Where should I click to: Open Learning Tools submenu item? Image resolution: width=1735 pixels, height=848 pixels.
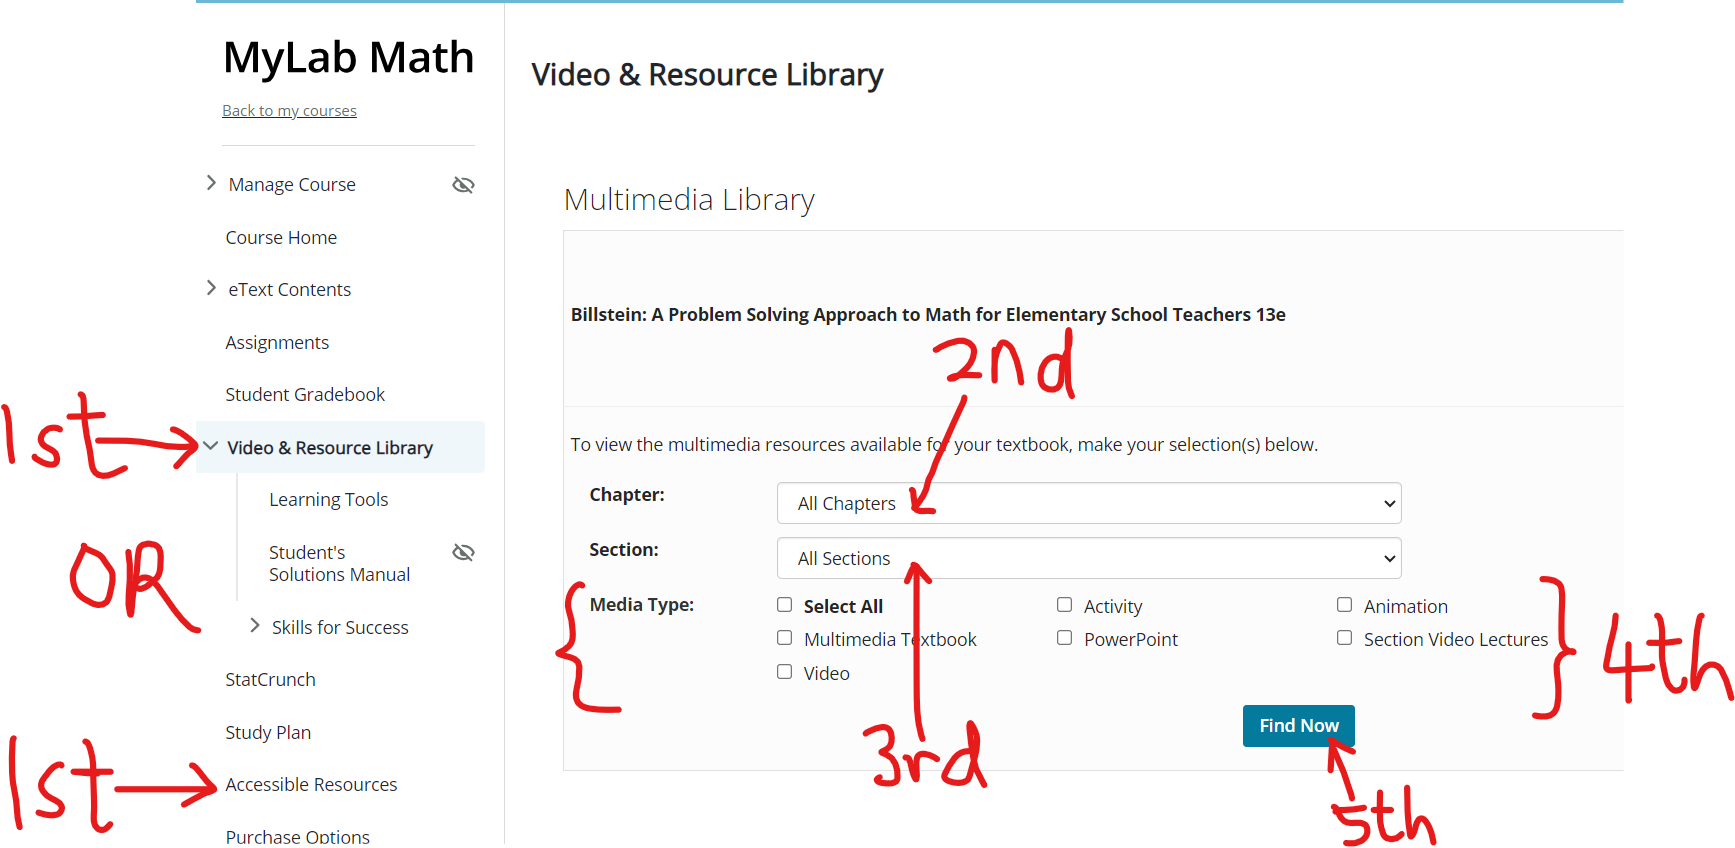328,500
